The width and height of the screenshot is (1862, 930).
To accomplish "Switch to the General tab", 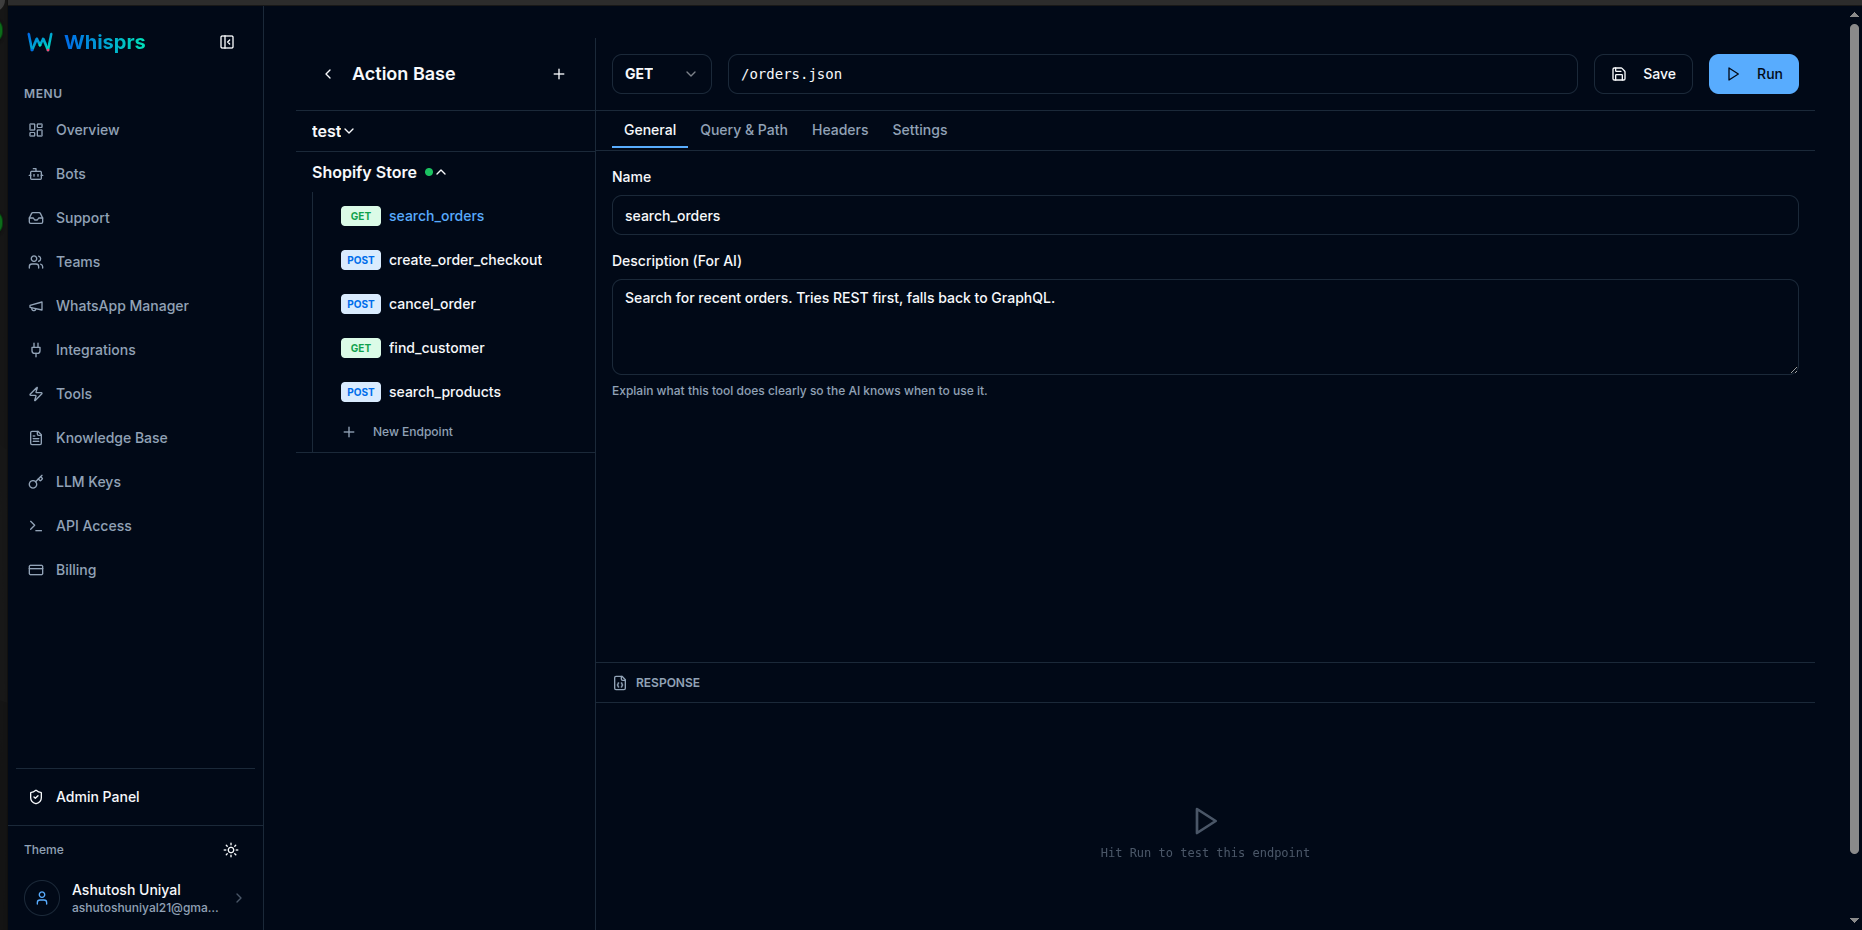I will pyautogui.click(x=650, y=130).
